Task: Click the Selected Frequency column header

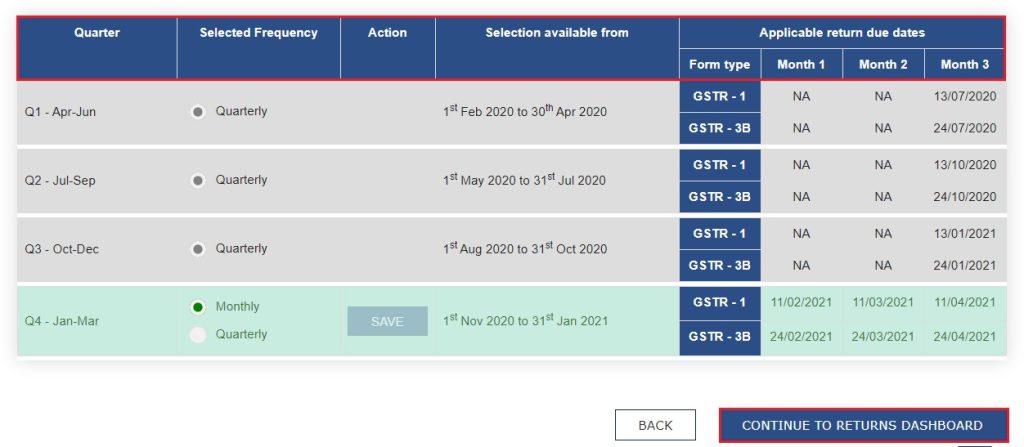Action: point(258,33)
